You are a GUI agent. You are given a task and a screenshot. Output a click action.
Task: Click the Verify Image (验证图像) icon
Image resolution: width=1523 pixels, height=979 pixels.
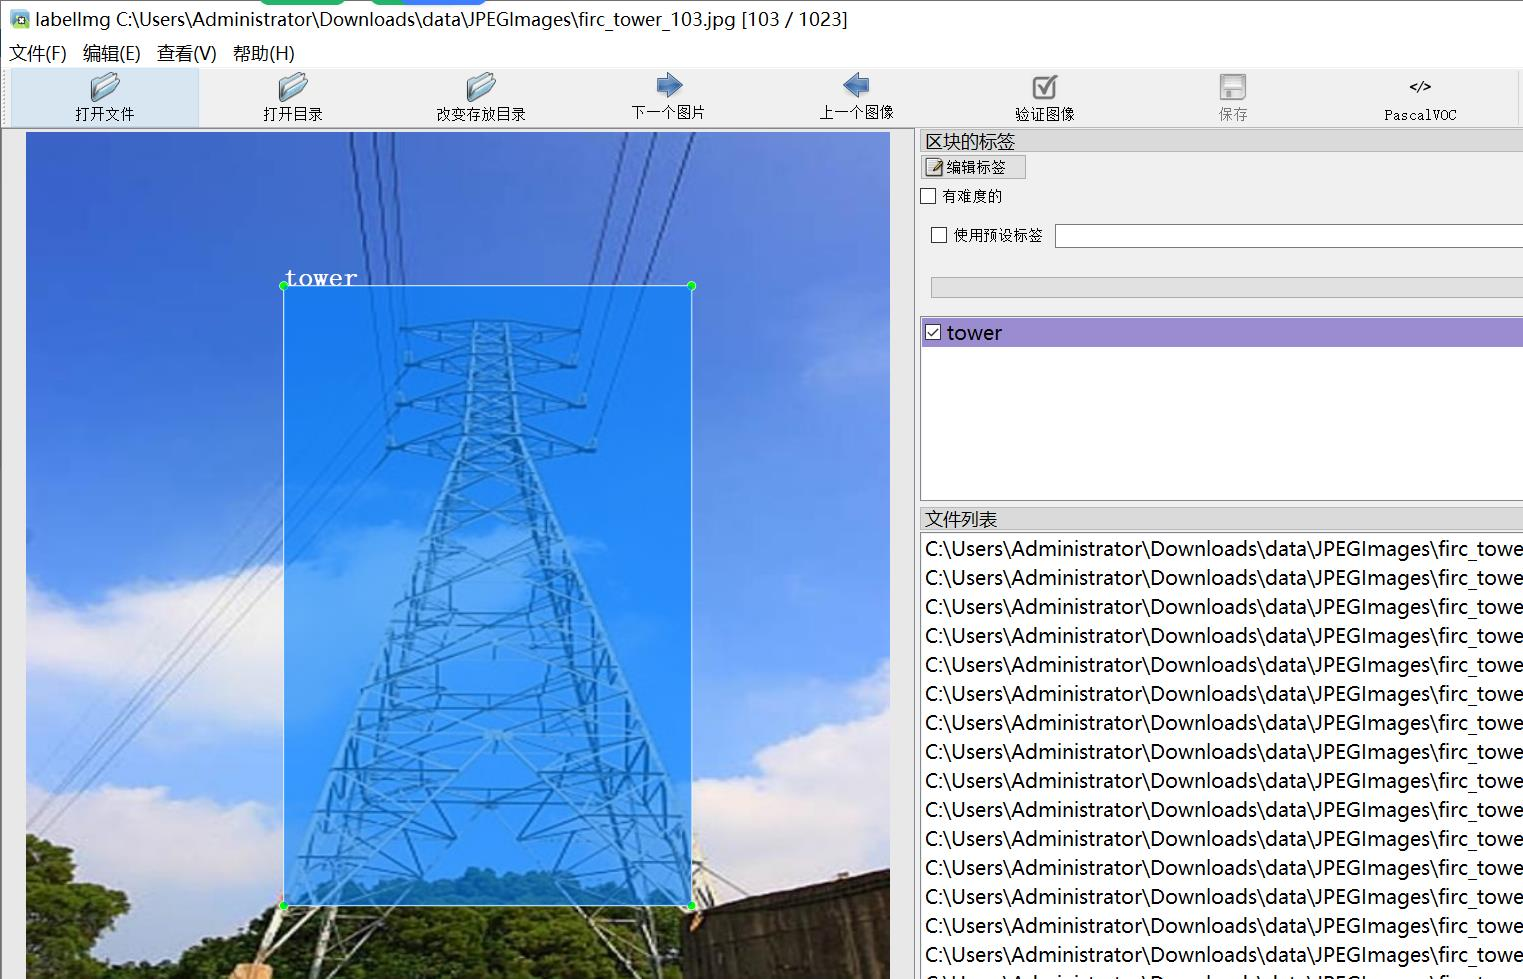1044,88
